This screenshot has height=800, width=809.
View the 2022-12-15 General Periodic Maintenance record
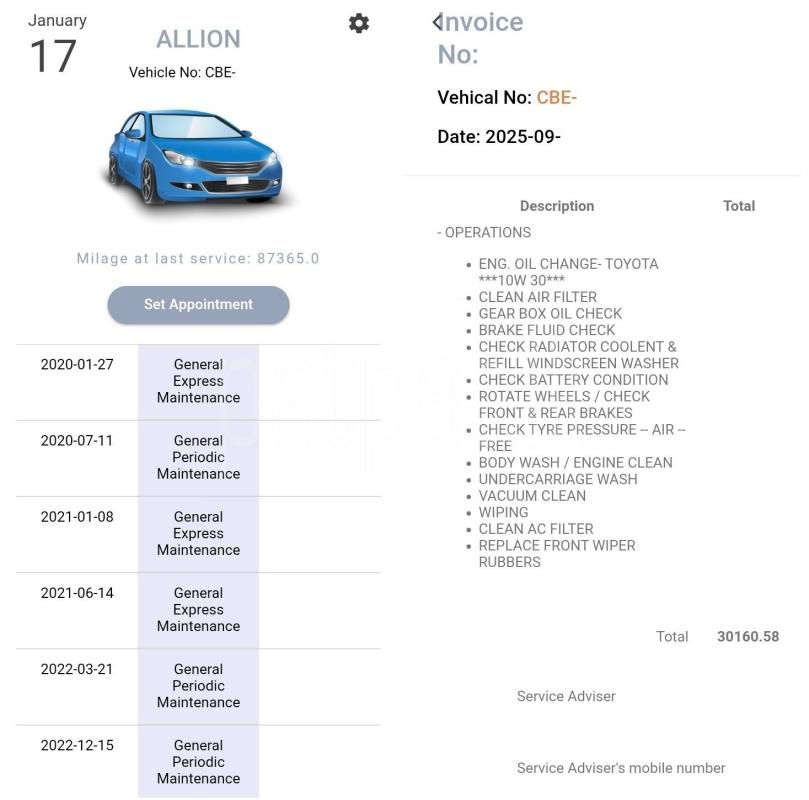pyautogui.click(x=198, y=761)
